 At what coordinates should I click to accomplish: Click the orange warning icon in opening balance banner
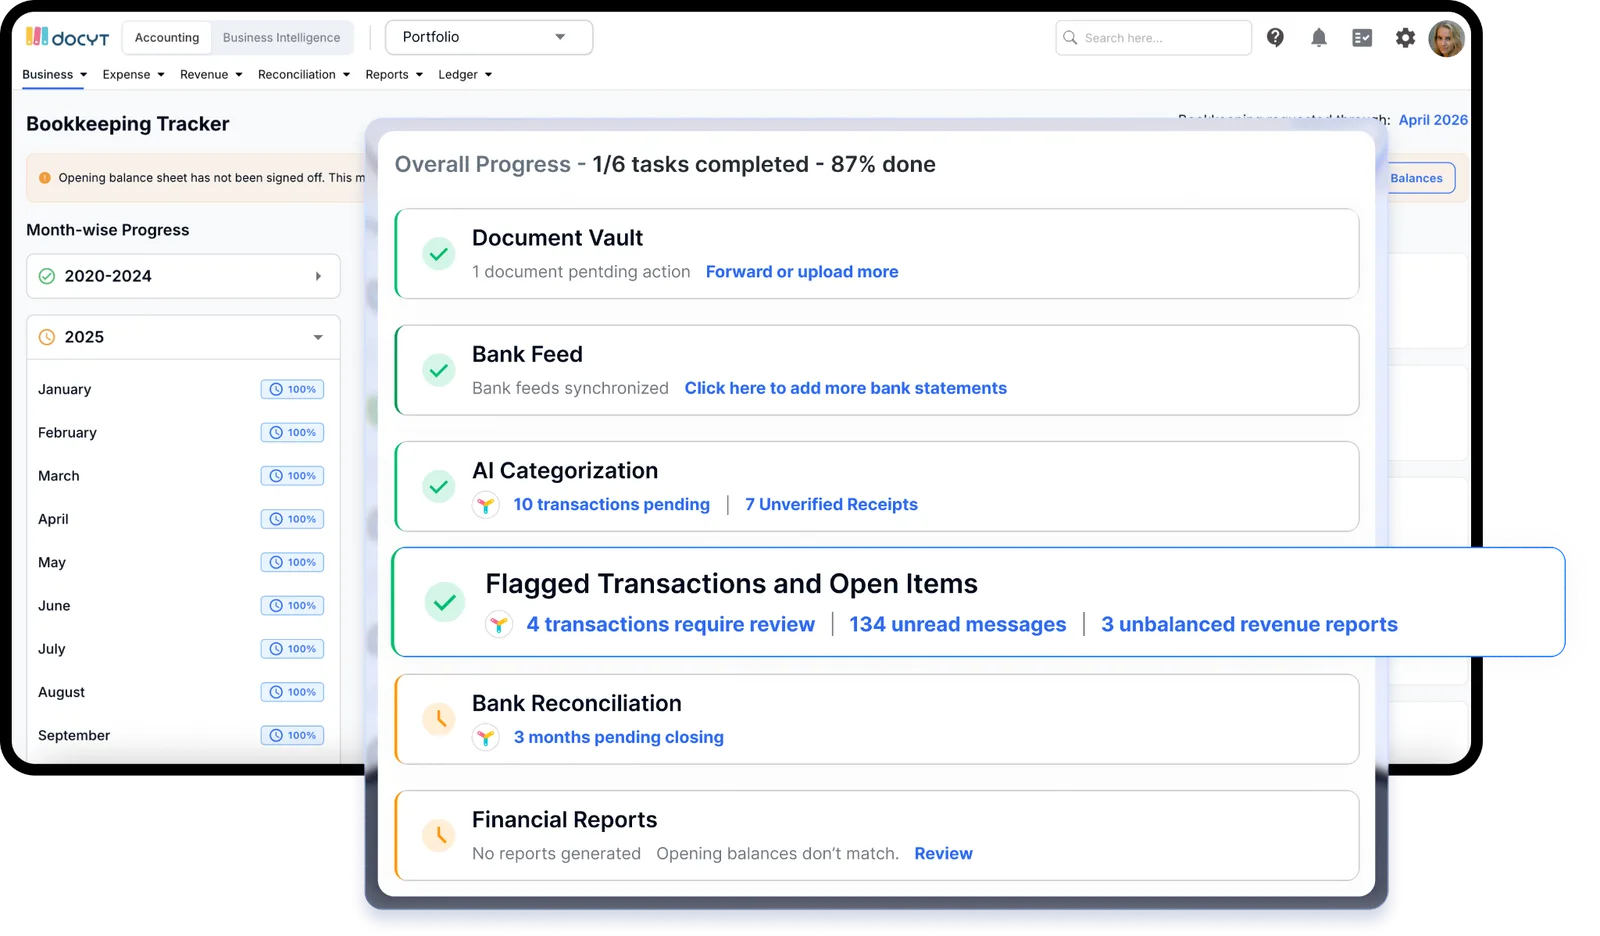coord(45,178)
